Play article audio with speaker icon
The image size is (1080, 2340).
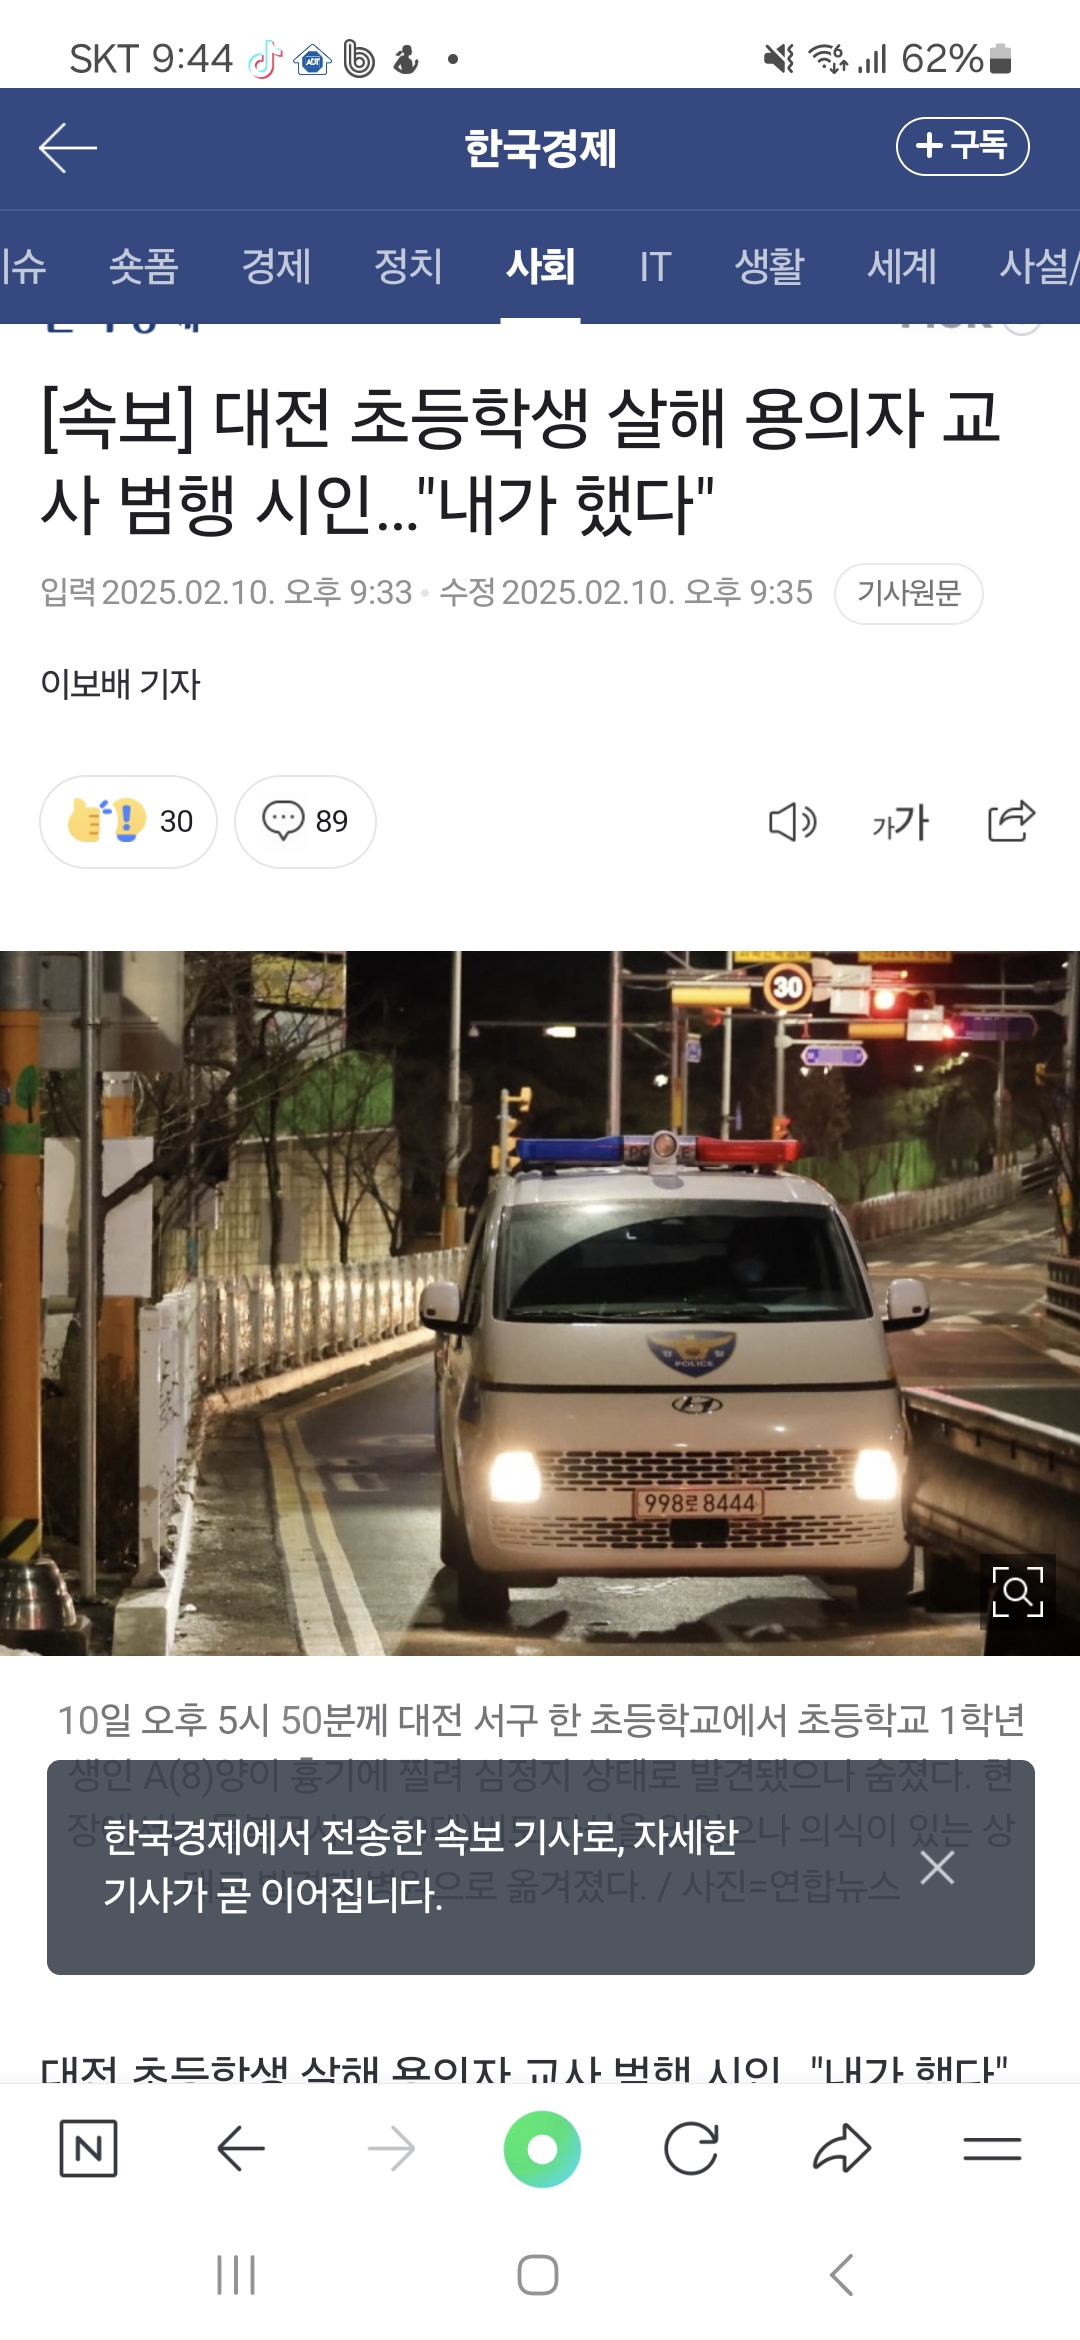click(x=792, y=822)
